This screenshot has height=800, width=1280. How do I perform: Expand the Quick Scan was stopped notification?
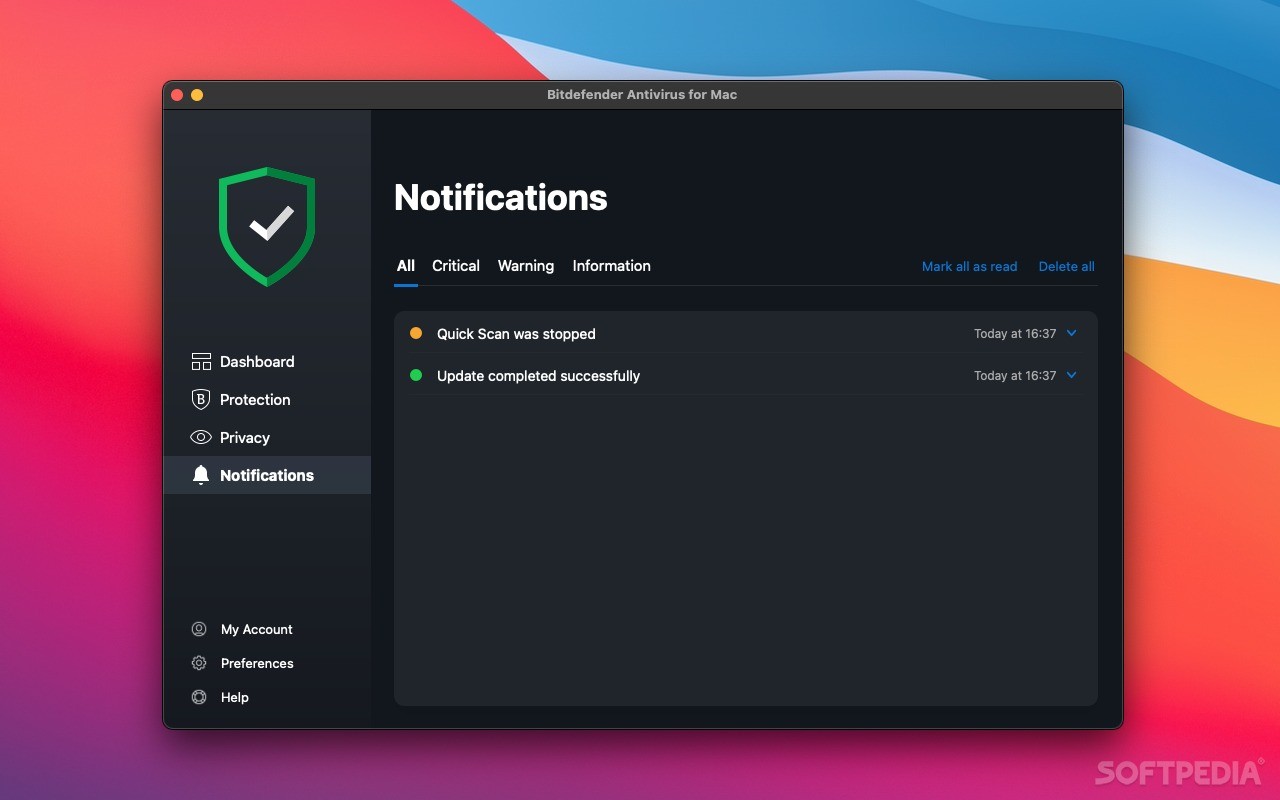click(1072, 333)
